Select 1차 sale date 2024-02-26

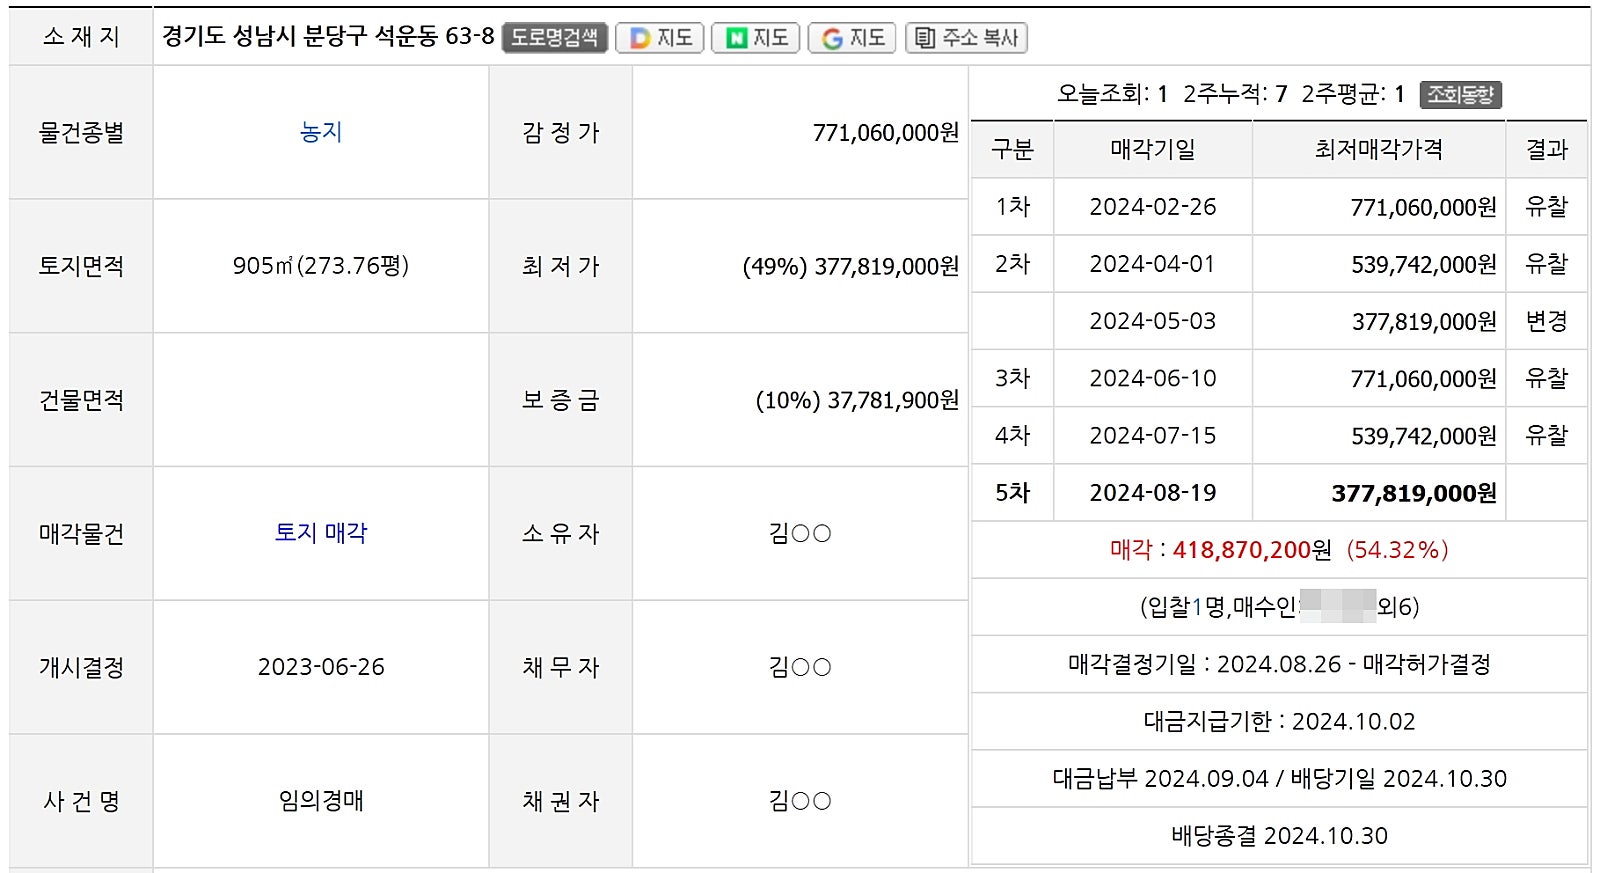pyautogui.click(x=1153, y=207)
